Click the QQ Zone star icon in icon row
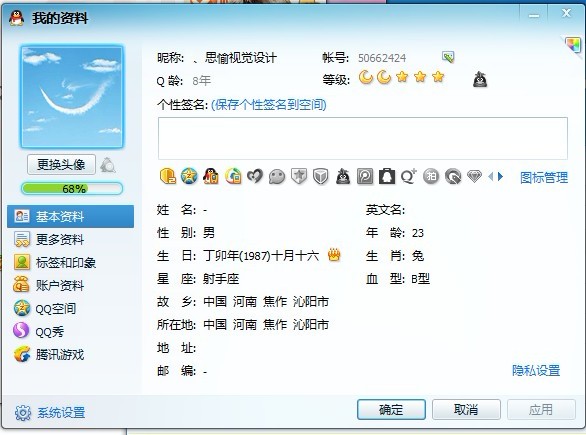Image resolution: width=586 pixels, height=435 pixels. pyautogui.click(x=189, y=176)
